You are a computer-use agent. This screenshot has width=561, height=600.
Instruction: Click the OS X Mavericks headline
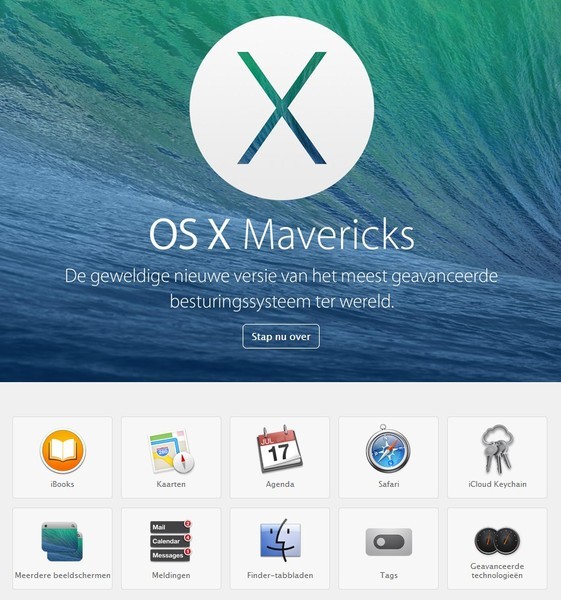point(282,234)
